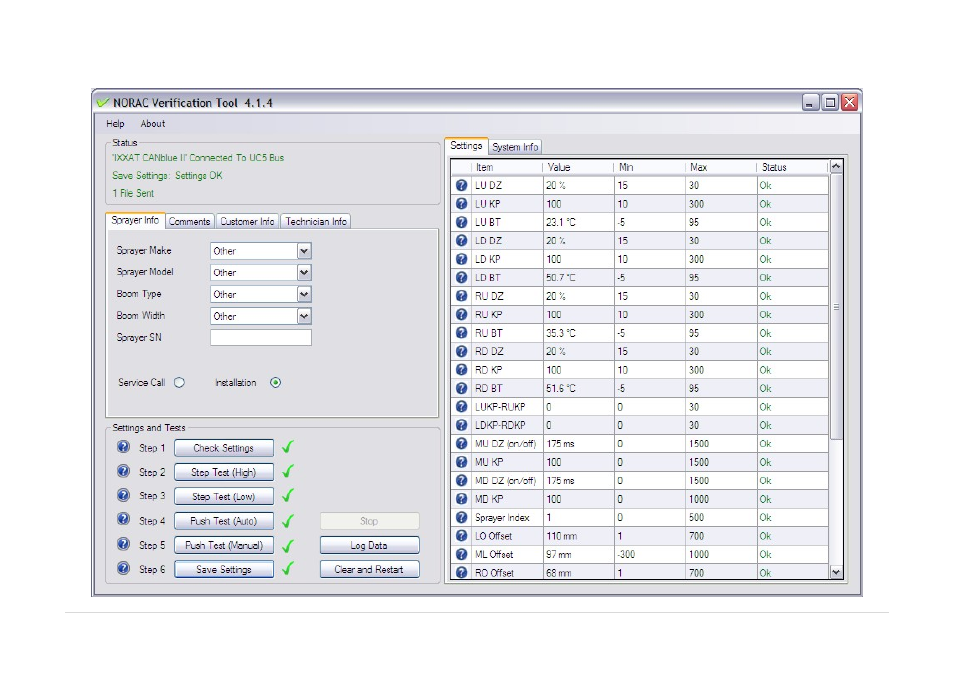Click the help icon for Step 4
This screenshot has width=954, height=681.
point(124,520)
